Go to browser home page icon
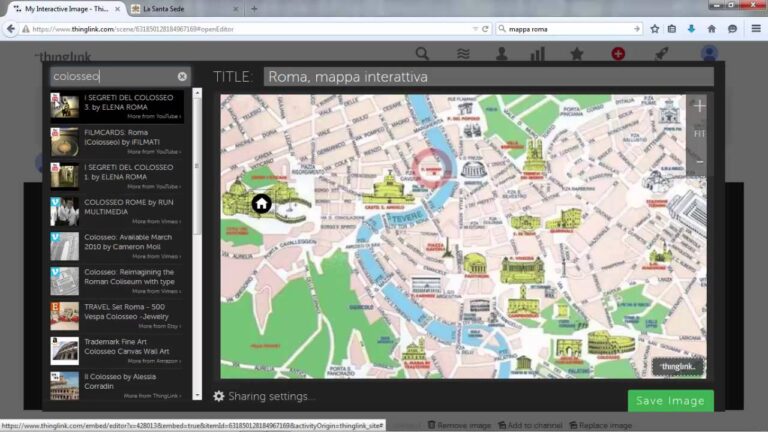The width and height of the screenshot is (768, 432). [x=712, y=29]
